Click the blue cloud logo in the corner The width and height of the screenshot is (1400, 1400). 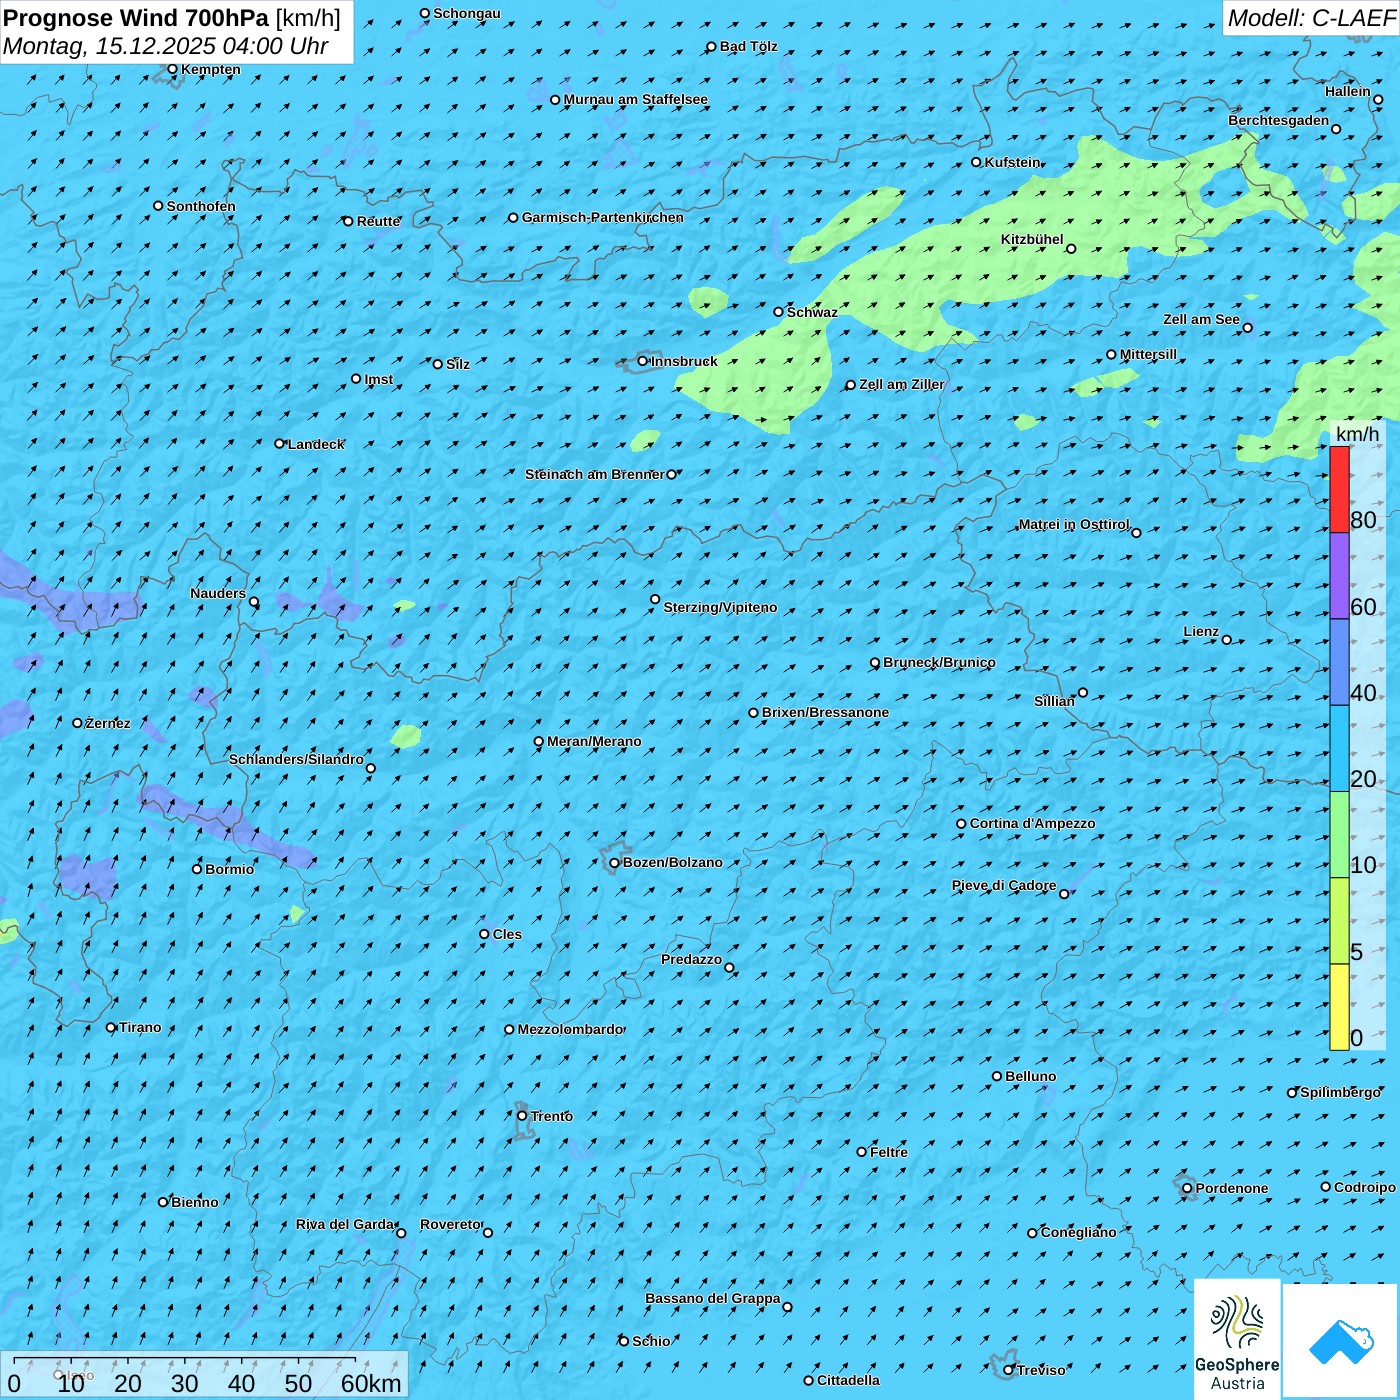click(1341, 1341)
